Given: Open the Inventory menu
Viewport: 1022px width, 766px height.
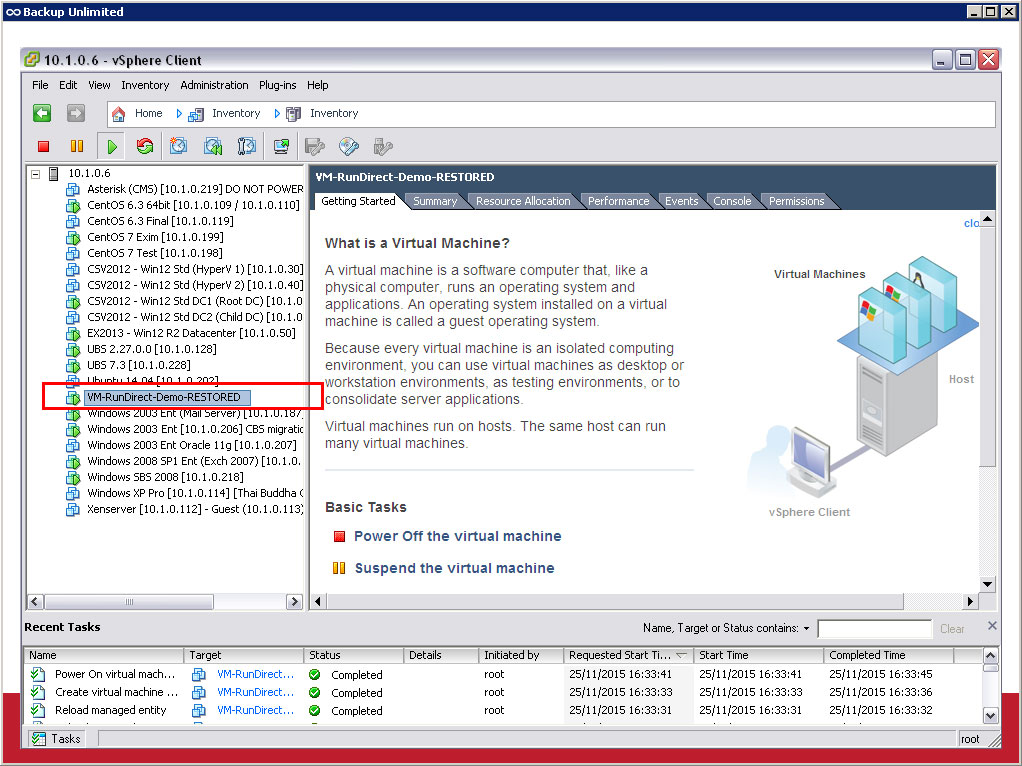Looking at the screenshot, I should pos(145,85).
